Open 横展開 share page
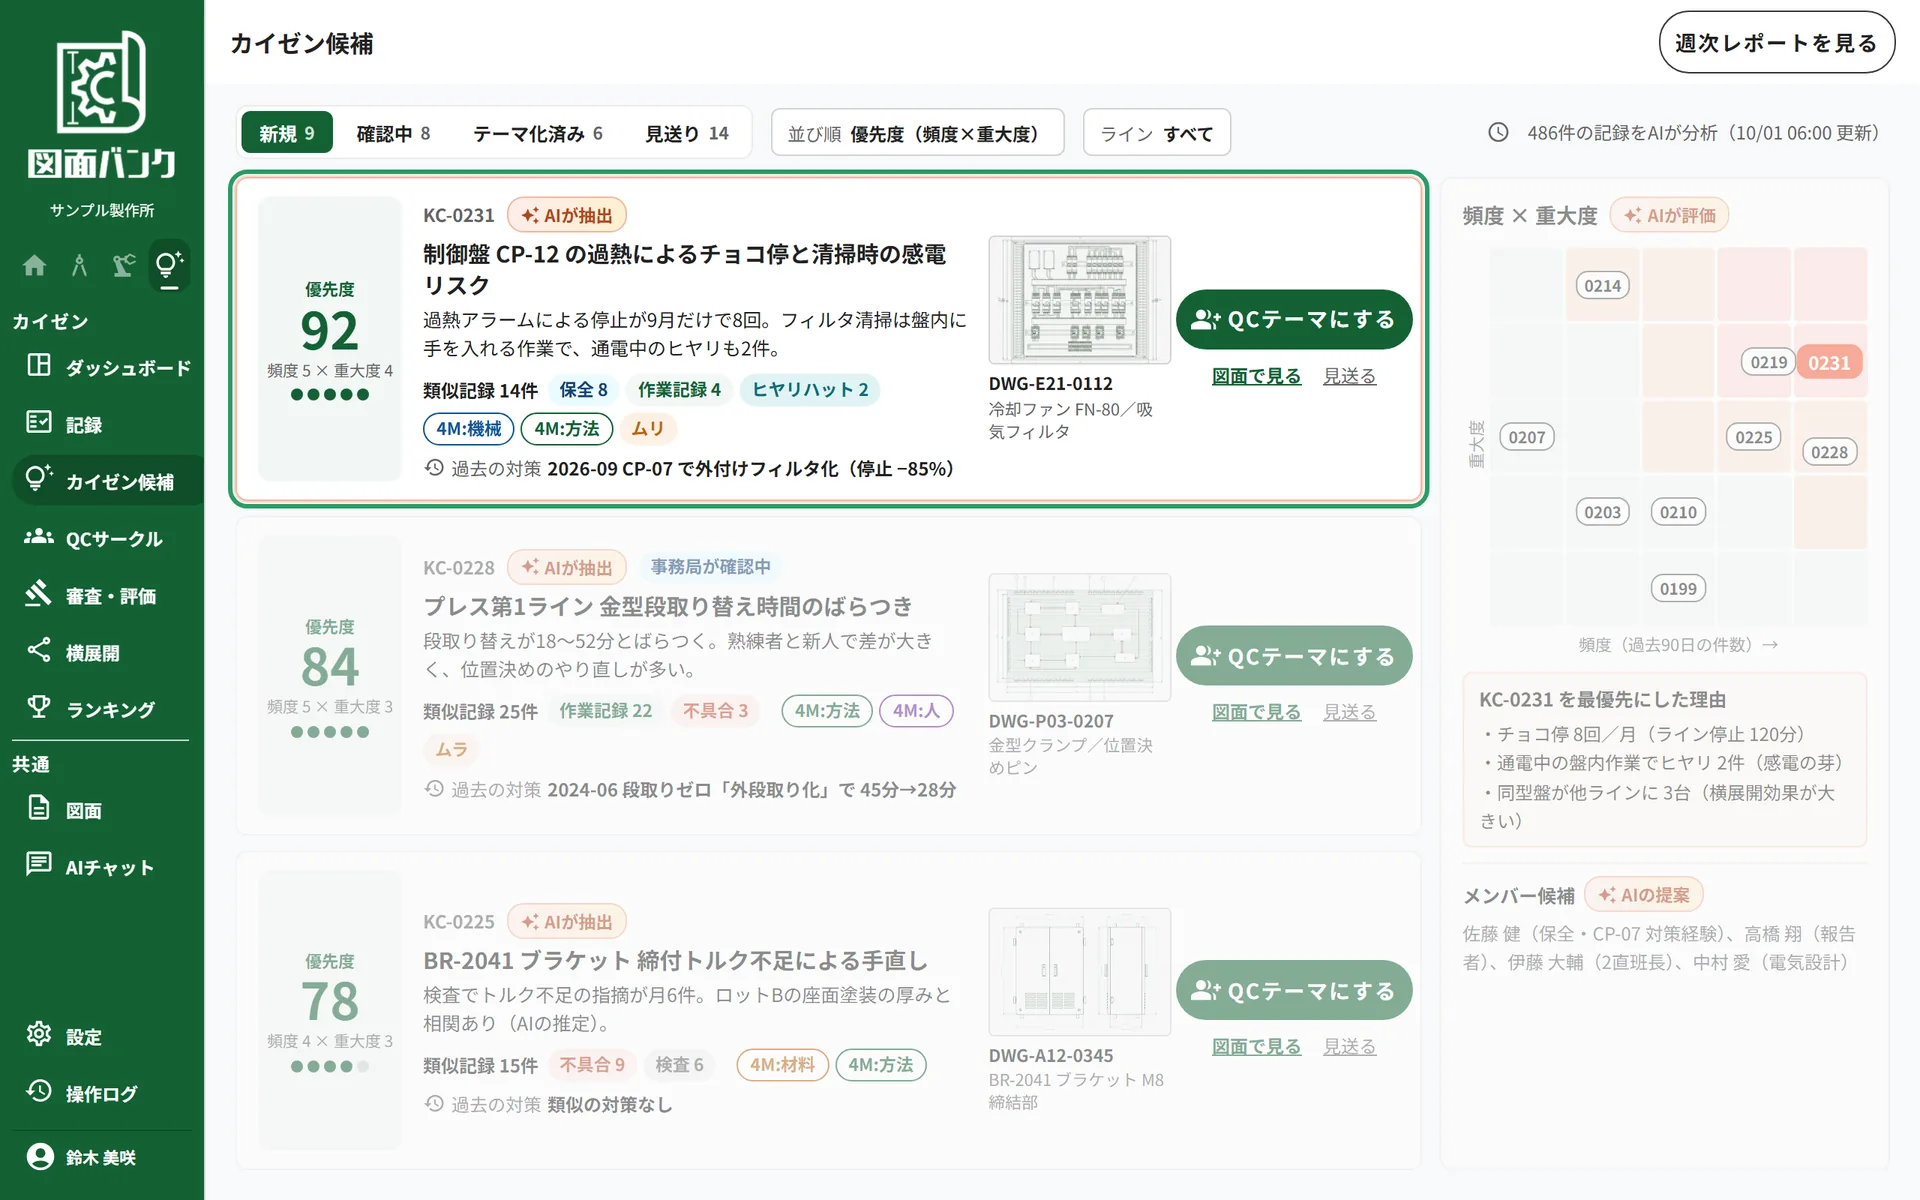This screenshot has height=1200, width=1920. (108, 652)
